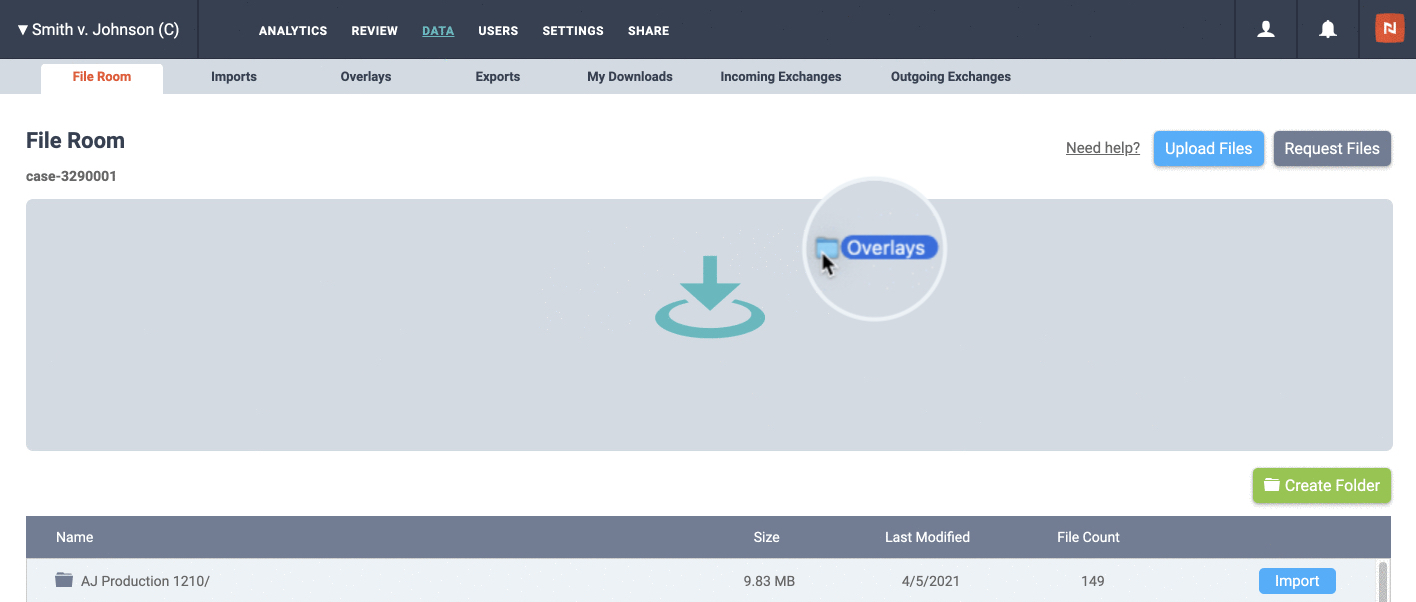Open the AJ Production 1210/ folder name
Viewport: 1416px width, 602px height.
(145, 581)
